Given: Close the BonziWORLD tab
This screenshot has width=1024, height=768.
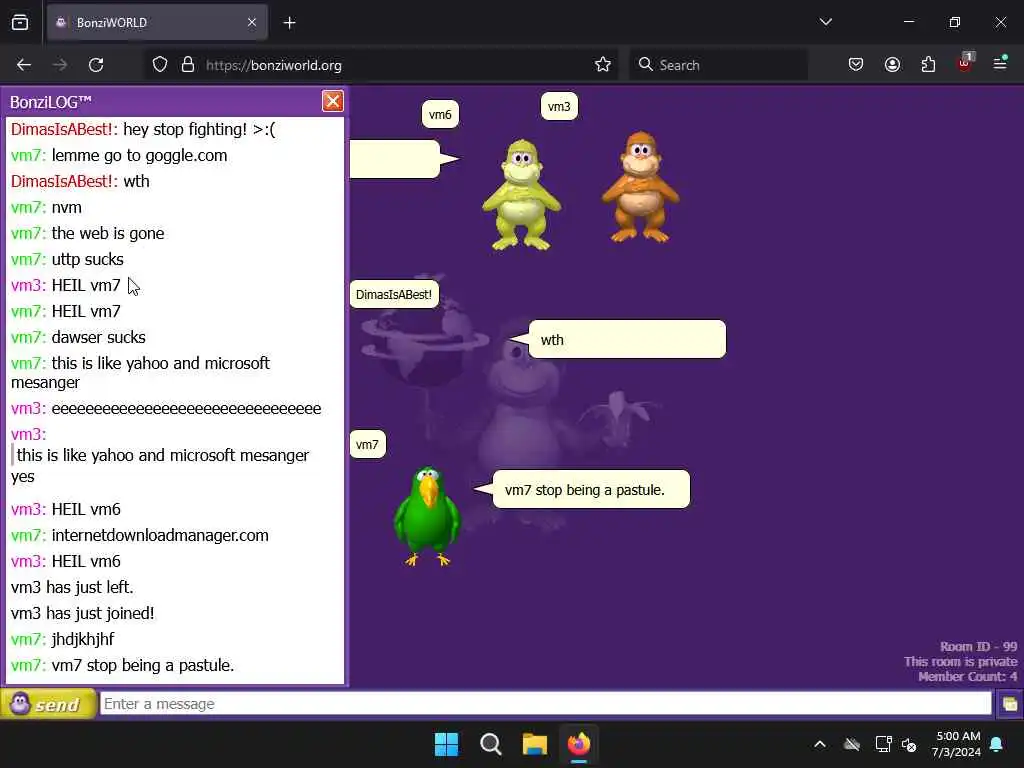Looking at the screenshot, I should [252, 23].
